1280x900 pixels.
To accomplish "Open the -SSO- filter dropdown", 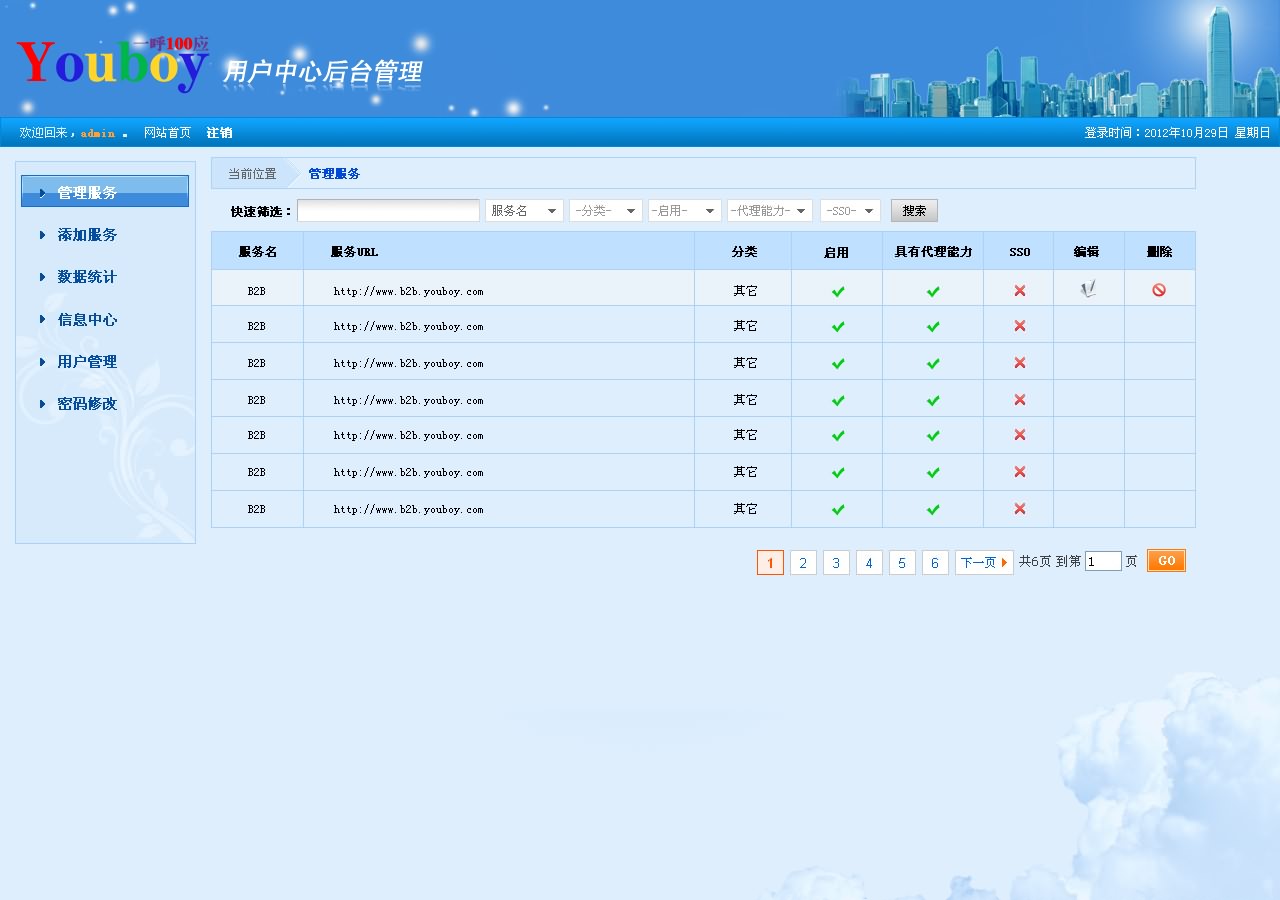I will (x=850, y=211).
